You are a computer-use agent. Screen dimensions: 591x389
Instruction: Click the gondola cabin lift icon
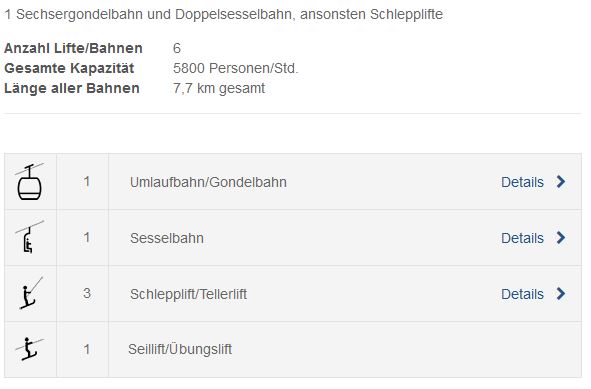click(29, 182)
